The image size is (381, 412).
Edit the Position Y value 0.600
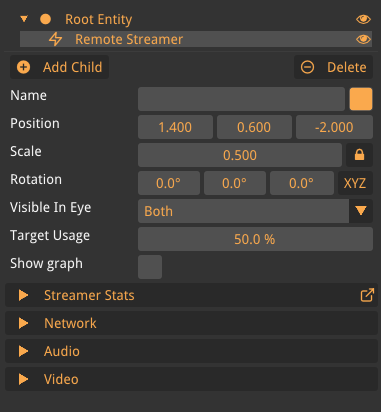point(254,127)
